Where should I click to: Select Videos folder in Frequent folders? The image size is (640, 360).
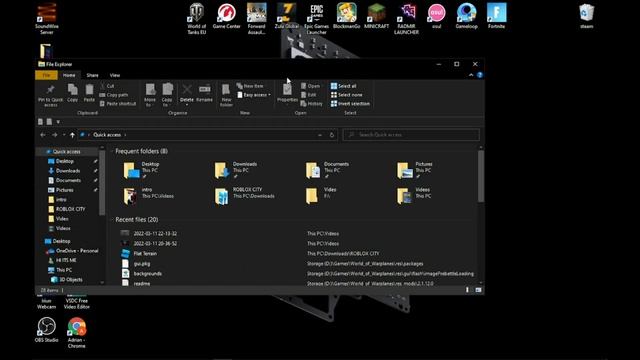415,196
